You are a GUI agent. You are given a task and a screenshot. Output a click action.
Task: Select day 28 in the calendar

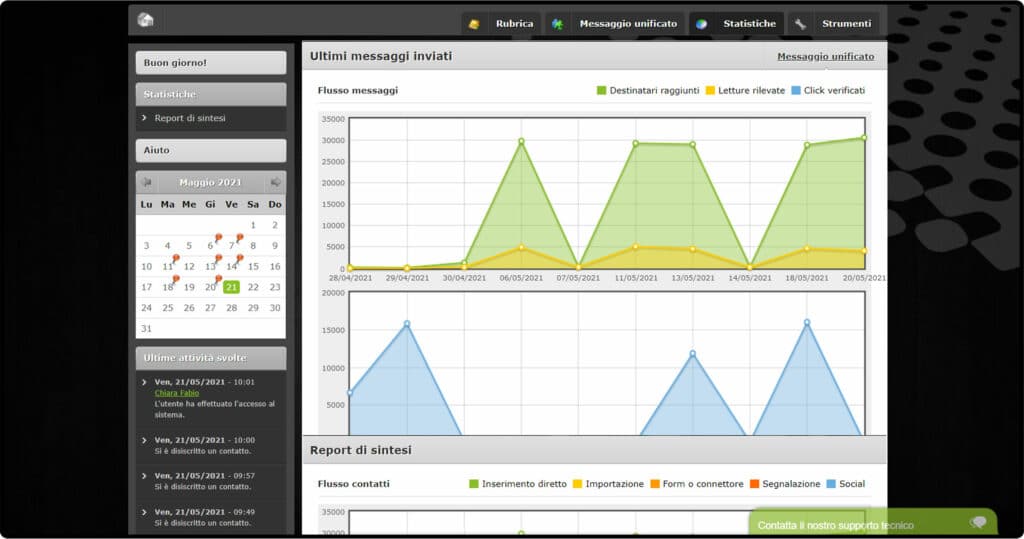(231, 308)
